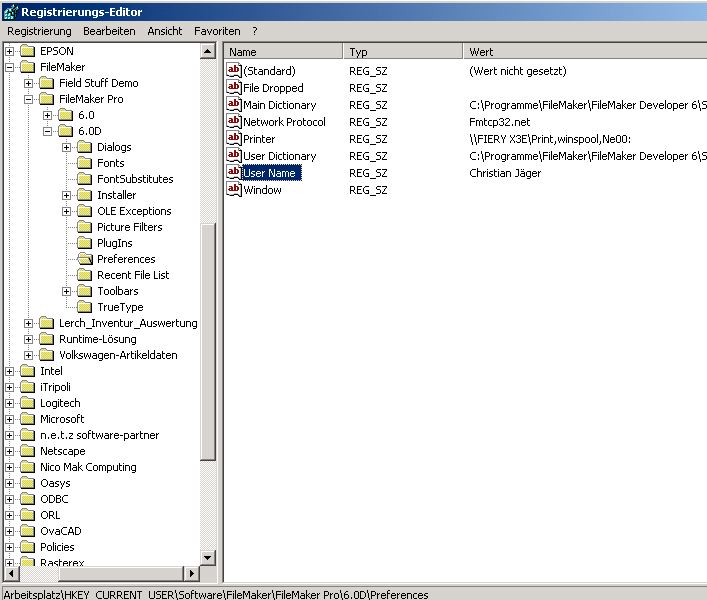The width and height of the screenshot is (707, 600).
Task: Select the OvaCAD key
Action: click(x=61, y=531)
